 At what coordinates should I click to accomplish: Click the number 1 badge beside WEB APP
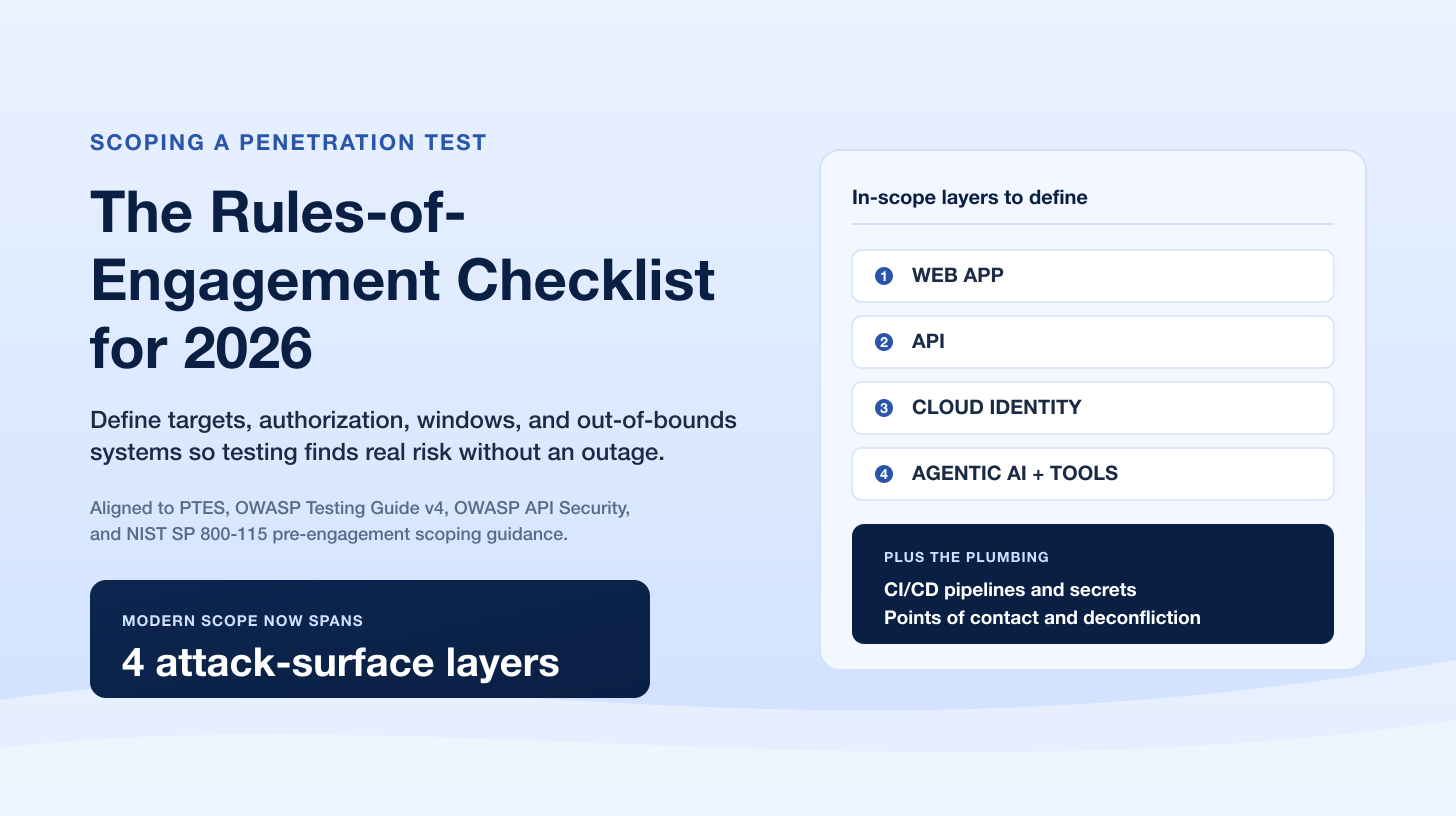tap(884, 276)
